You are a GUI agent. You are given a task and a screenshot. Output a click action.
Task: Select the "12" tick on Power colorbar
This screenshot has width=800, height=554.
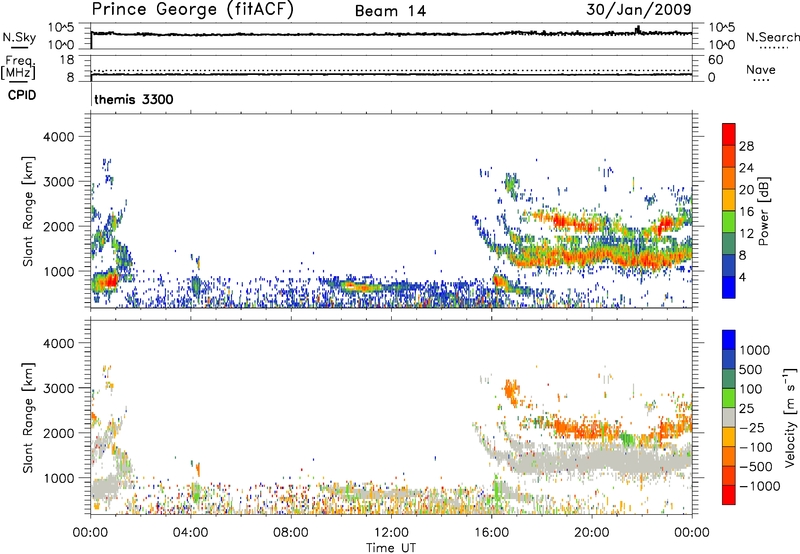click(x=746, y=234)
